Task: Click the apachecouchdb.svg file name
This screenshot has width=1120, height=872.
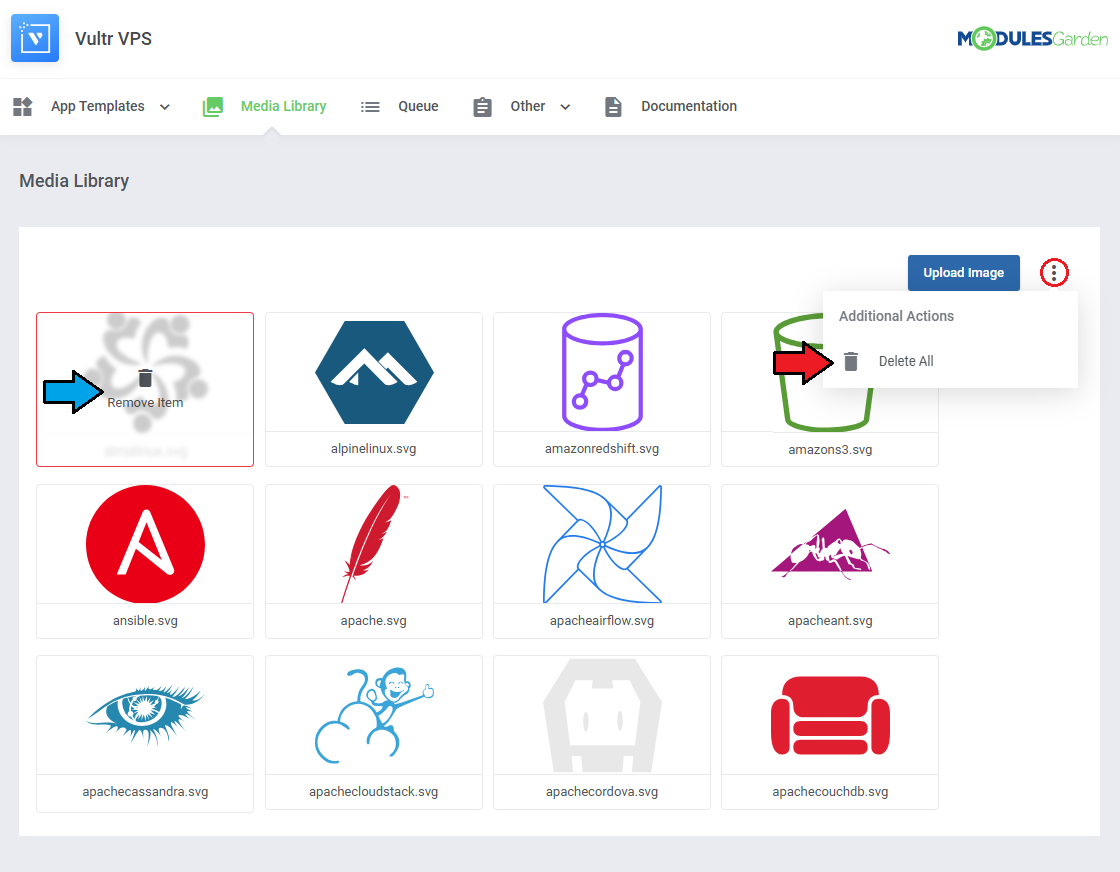Action: pos(830,791)
